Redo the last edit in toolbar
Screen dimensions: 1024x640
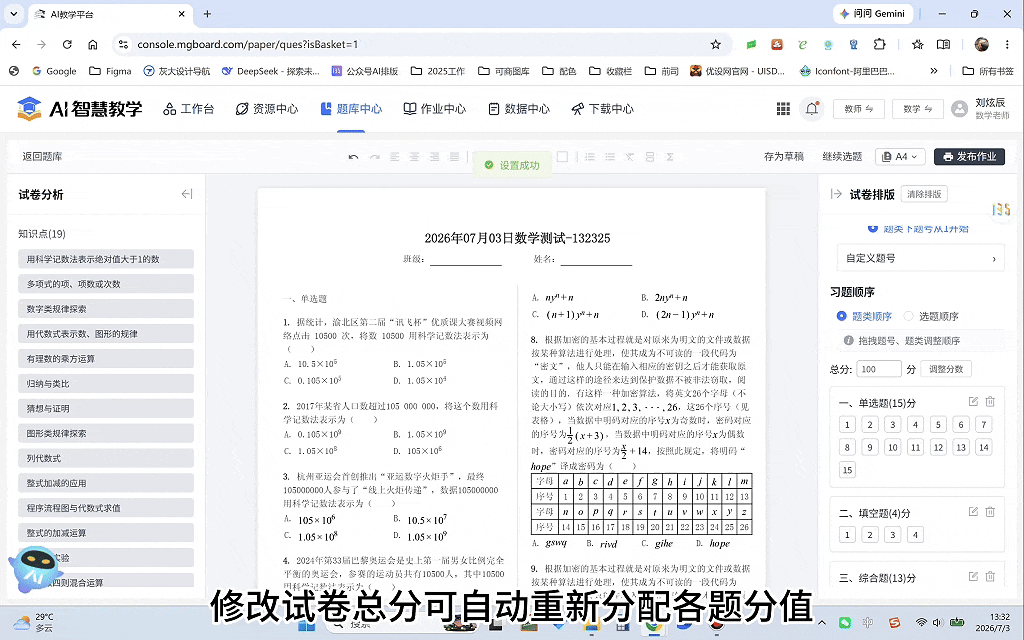[374, 157]
